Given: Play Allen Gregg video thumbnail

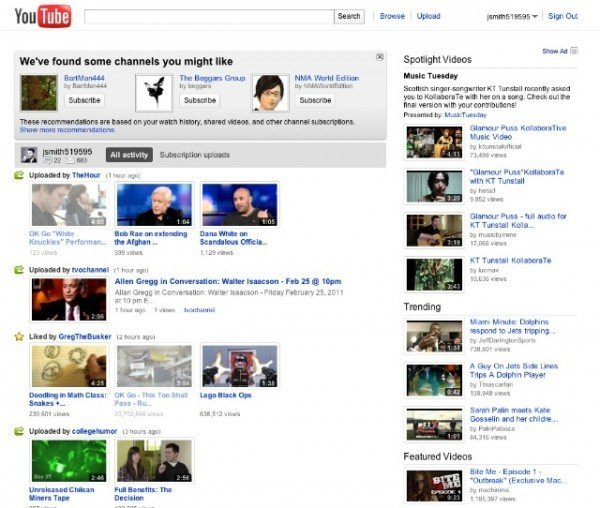Looking at the screenshot, I should click(69, 300).
